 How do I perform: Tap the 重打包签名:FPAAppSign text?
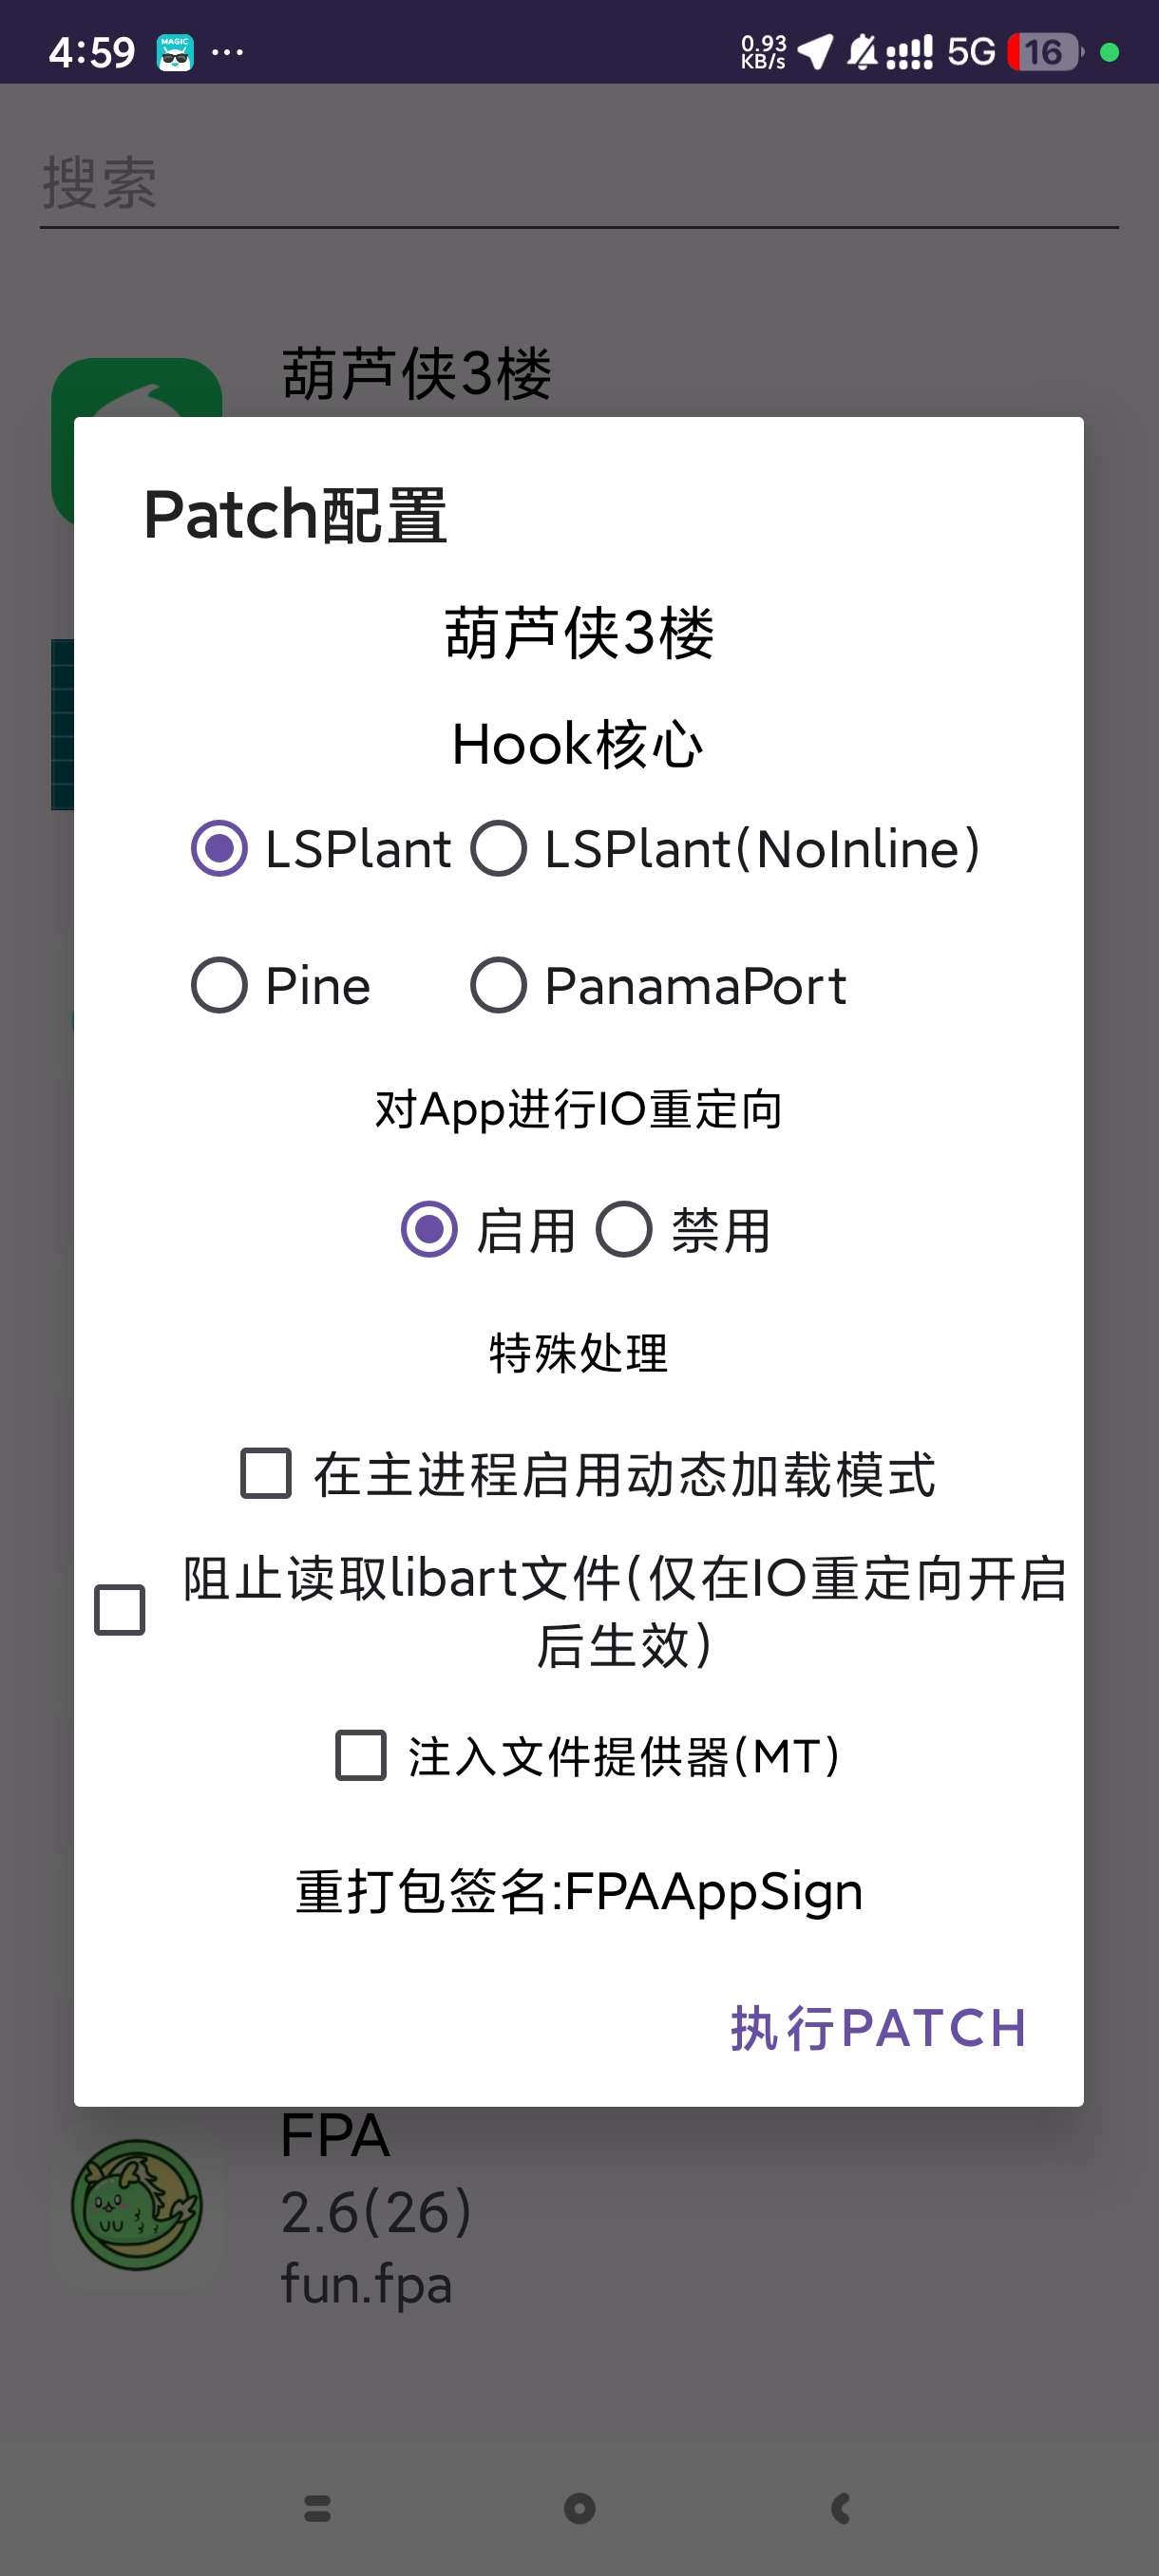point(579,1892)
